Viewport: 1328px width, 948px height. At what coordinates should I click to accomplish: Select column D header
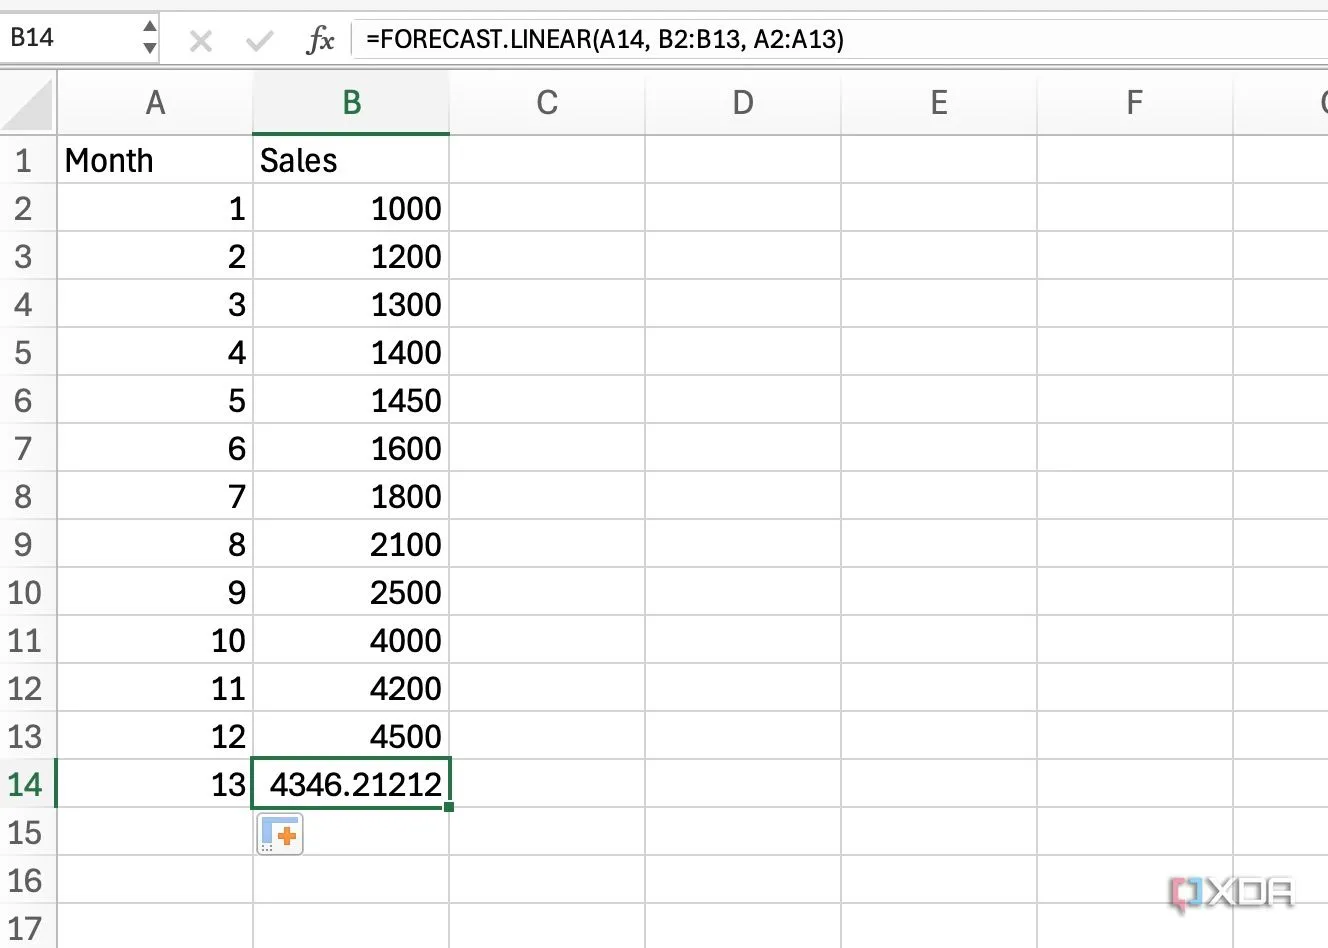(742, 103)
